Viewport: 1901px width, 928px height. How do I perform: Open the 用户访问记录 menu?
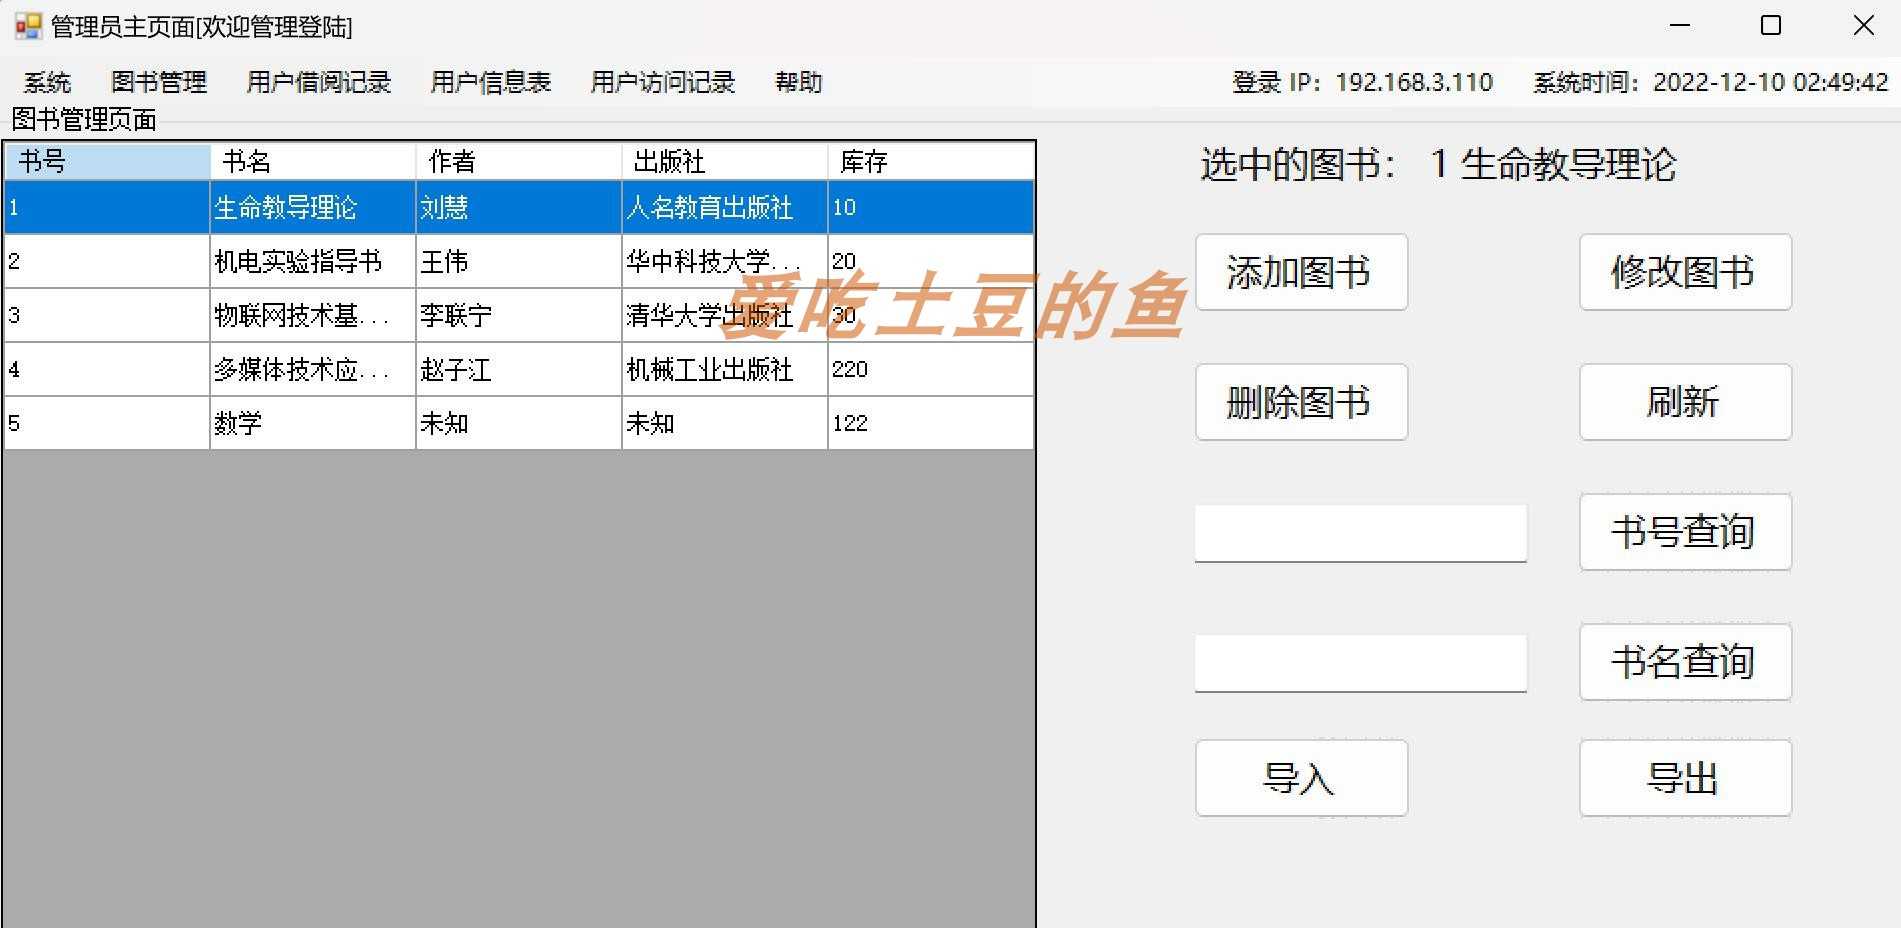pos(662,82)
